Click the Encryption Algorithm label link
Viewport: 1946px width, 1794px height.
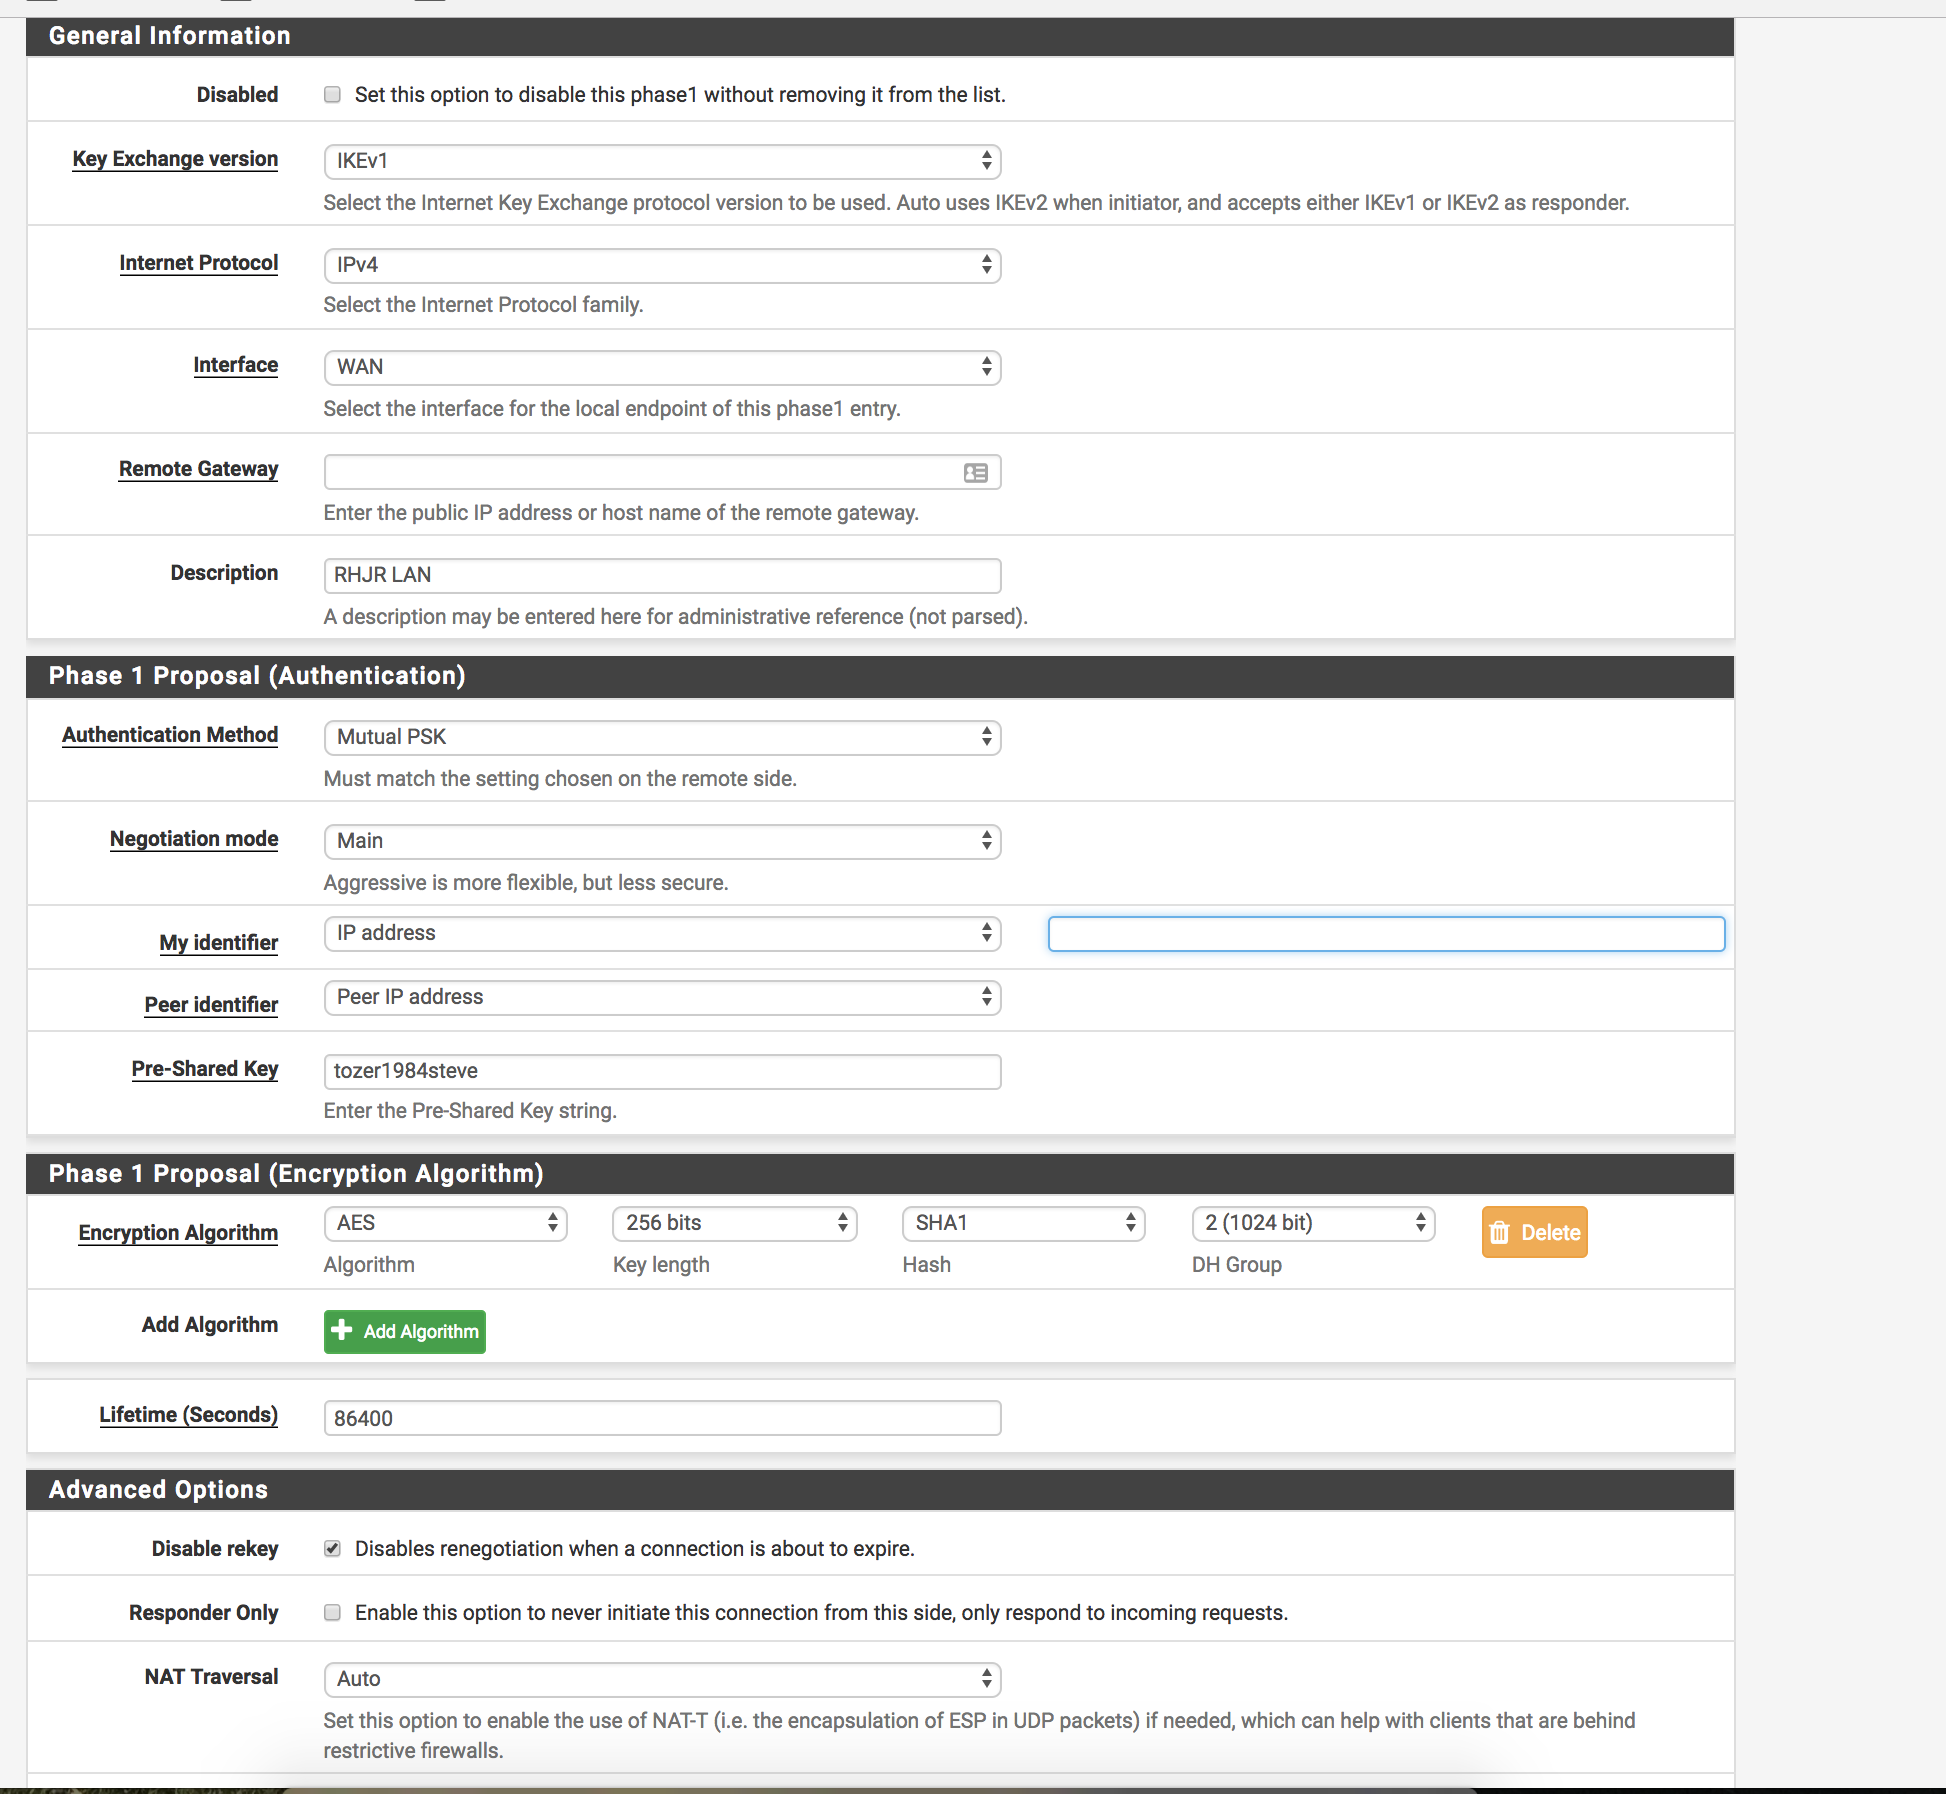(x=178, y=1233)
